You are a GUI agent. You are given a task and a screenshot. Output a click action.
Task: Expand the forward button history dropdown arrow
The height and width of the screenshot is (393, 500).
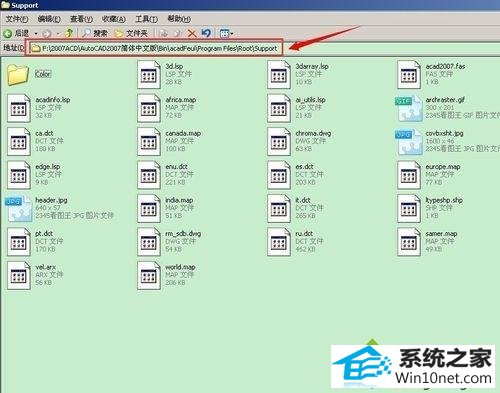(58, 33)
